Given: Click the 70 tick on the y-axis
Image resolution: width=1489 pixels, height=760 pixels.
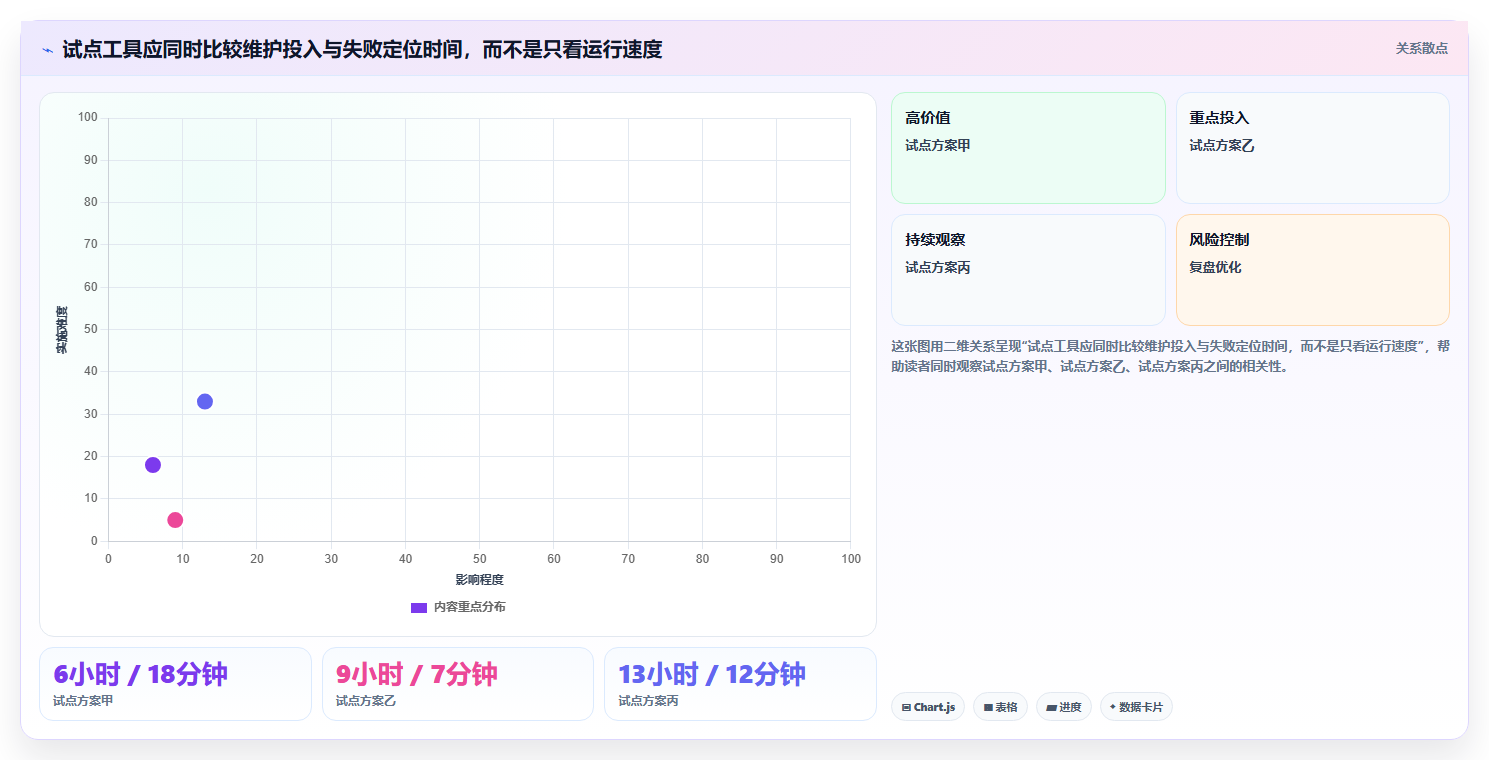Looking at the screenshot, I should [x=90, y=244].
